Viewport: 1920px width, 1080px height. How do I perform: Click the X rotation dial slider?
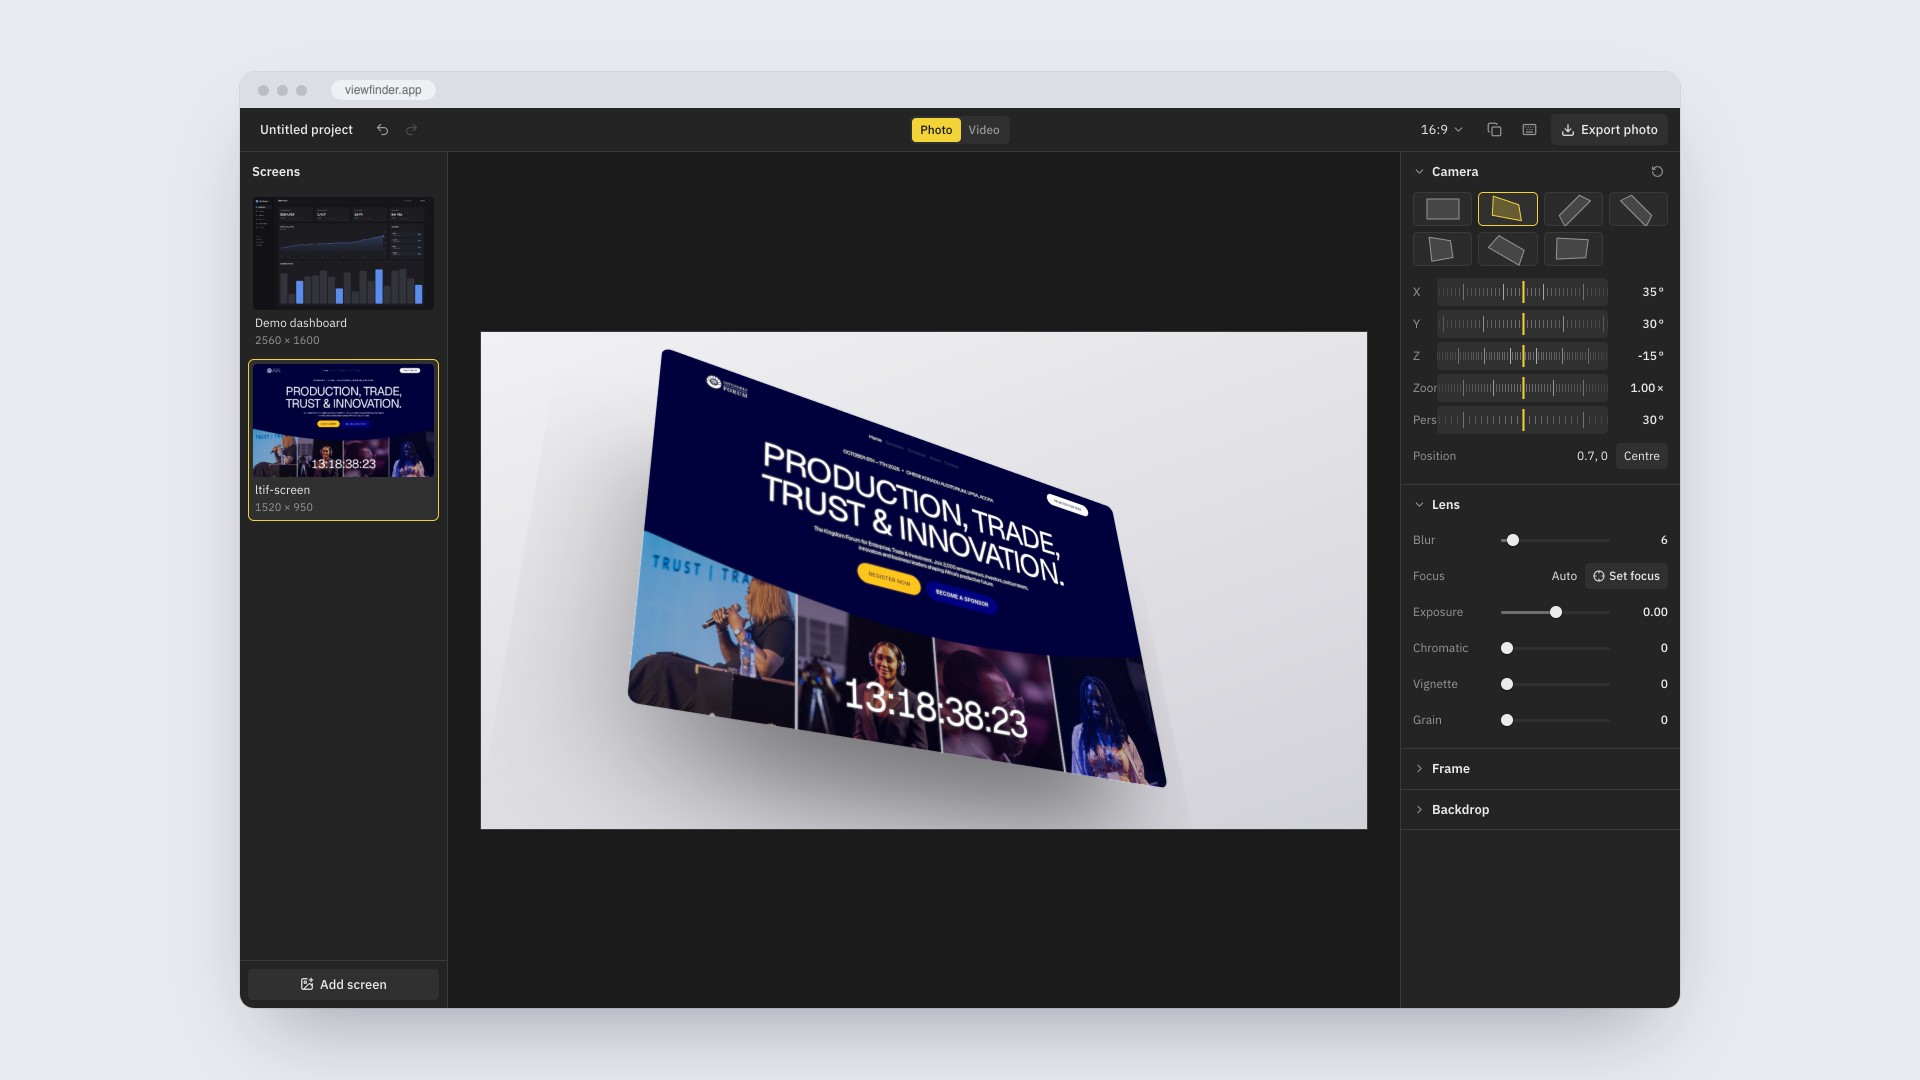tap(1522, 292)
